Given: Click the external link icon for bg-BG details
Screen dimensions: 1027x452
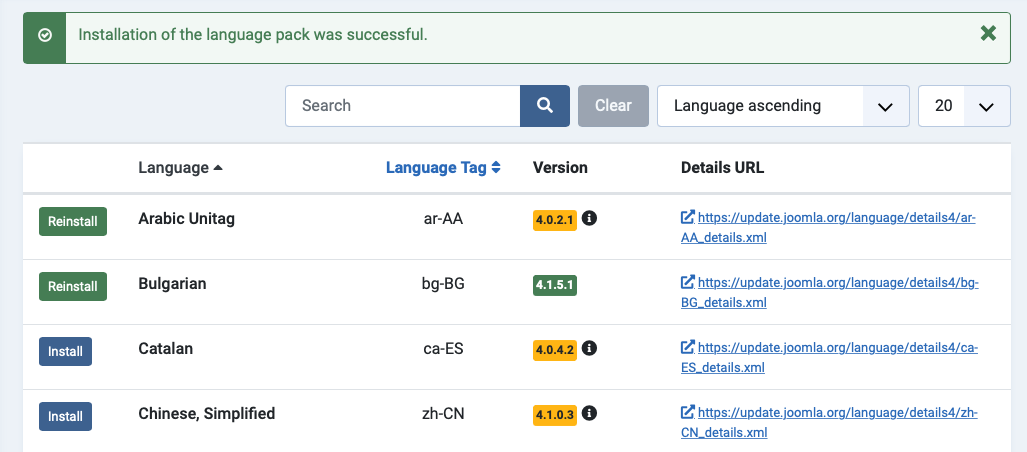Looking at the screenshot, I should (688, 282).
